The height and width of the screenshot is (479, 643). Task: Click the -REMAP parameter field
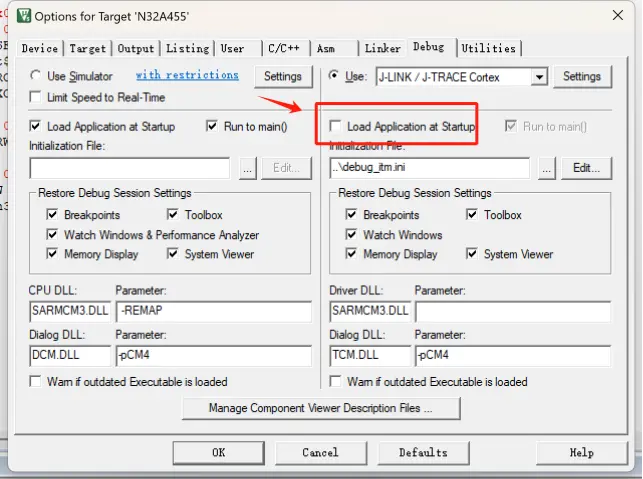coord(214,311)
